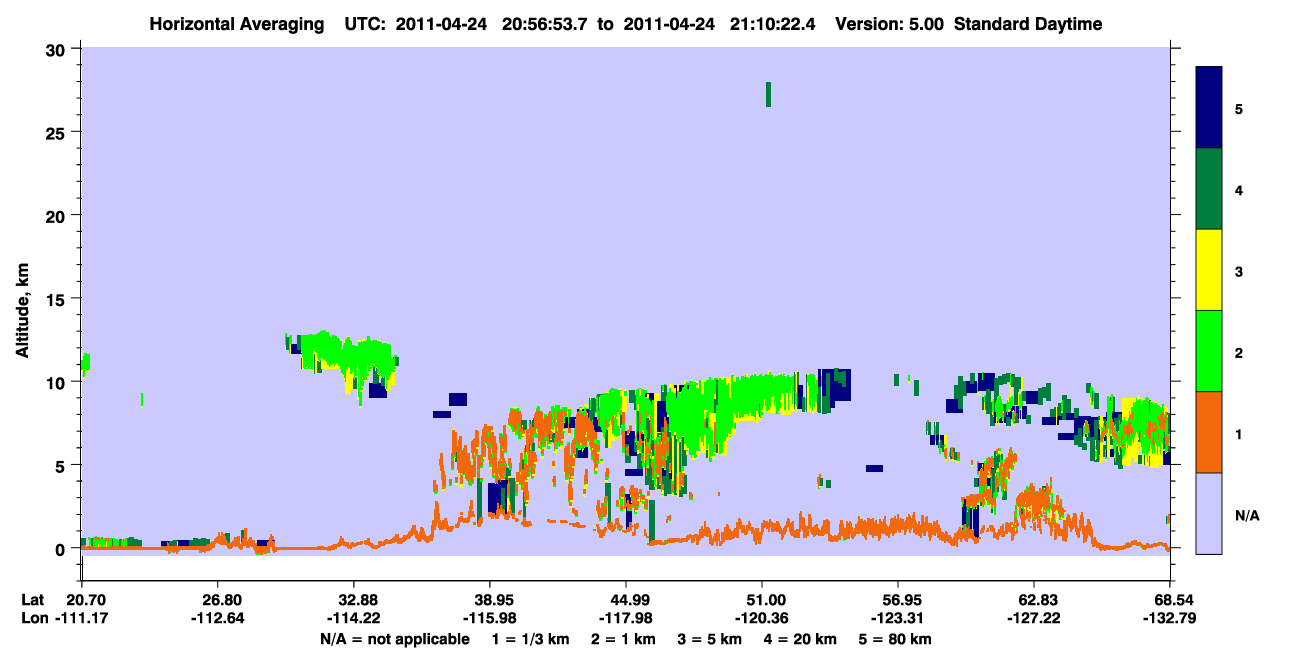This screenshot has height=667, width=1300.
Task: Click the dark green level 4 color segment
Action: 1209,188
